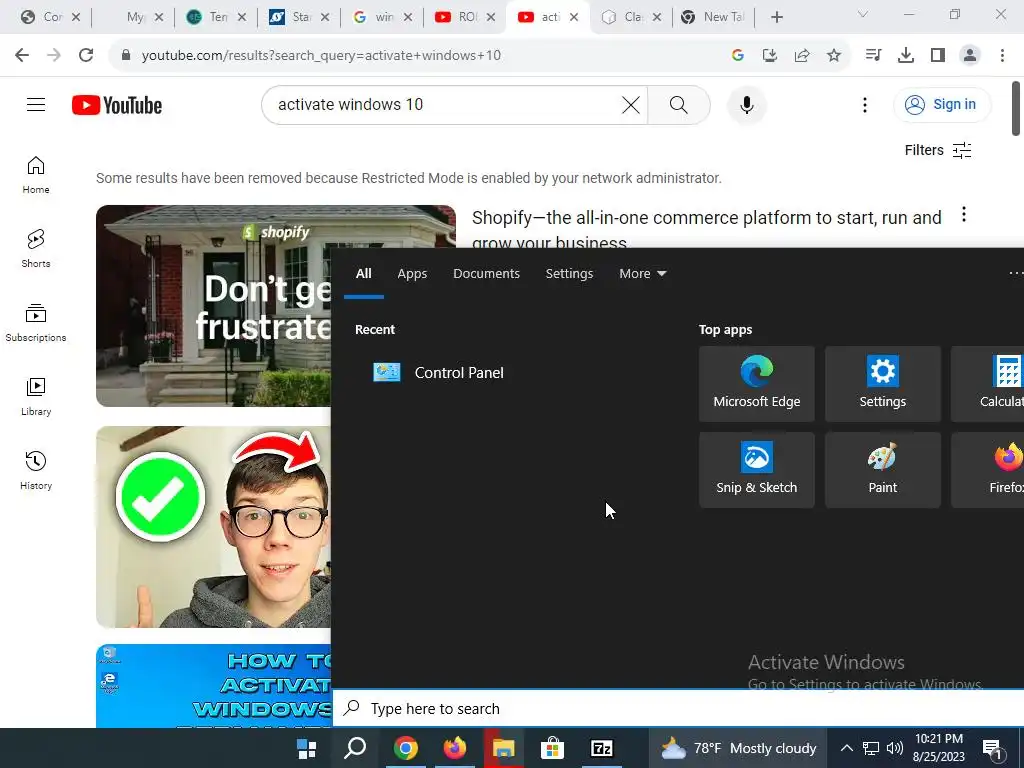Clear the YouTube search query with the X

(x=631, y=105)
